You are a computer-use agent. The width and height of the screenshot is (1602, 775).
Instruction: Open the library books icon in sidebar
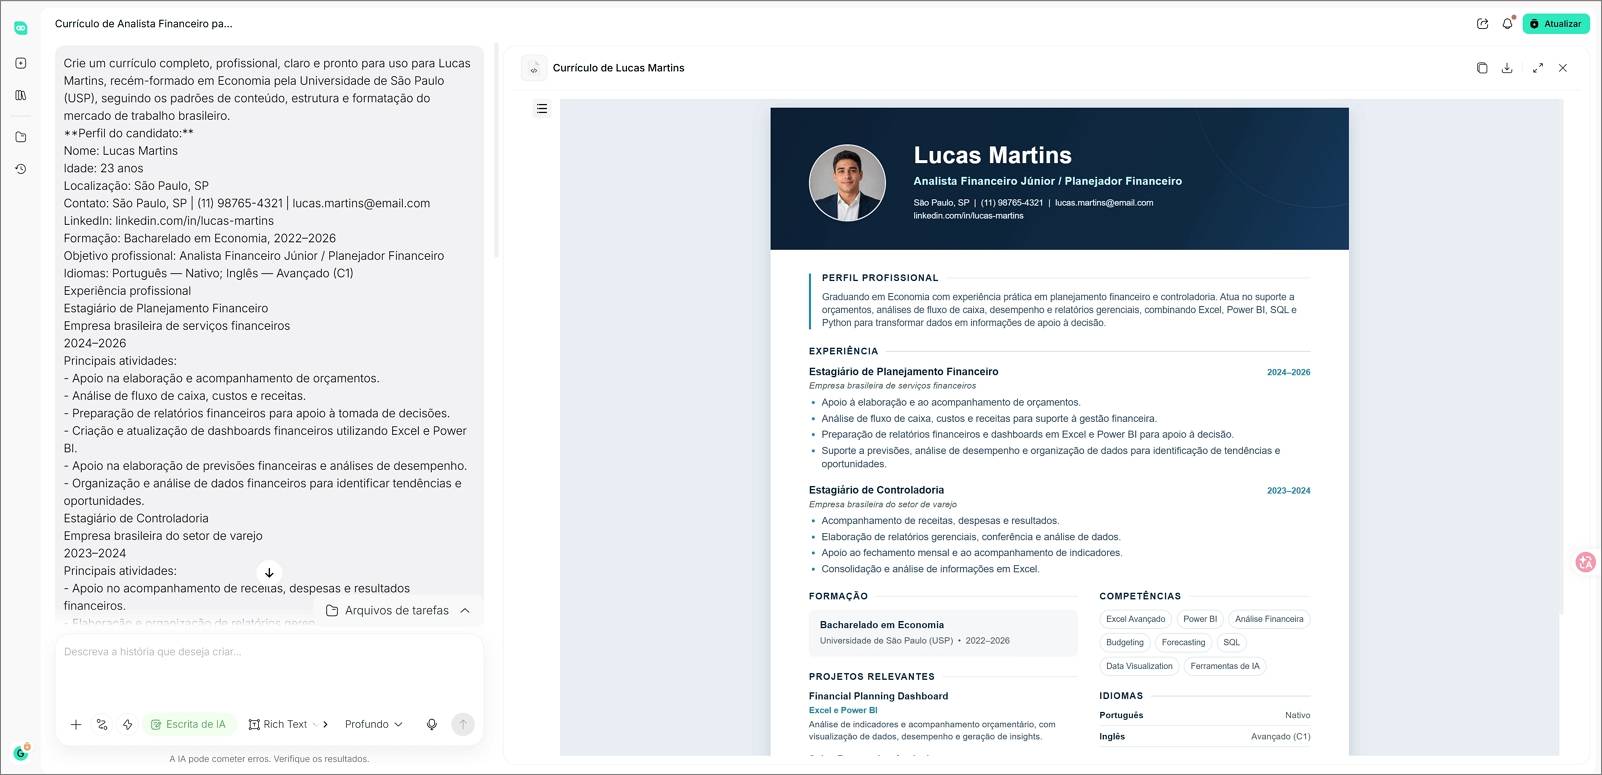point(20,95)
